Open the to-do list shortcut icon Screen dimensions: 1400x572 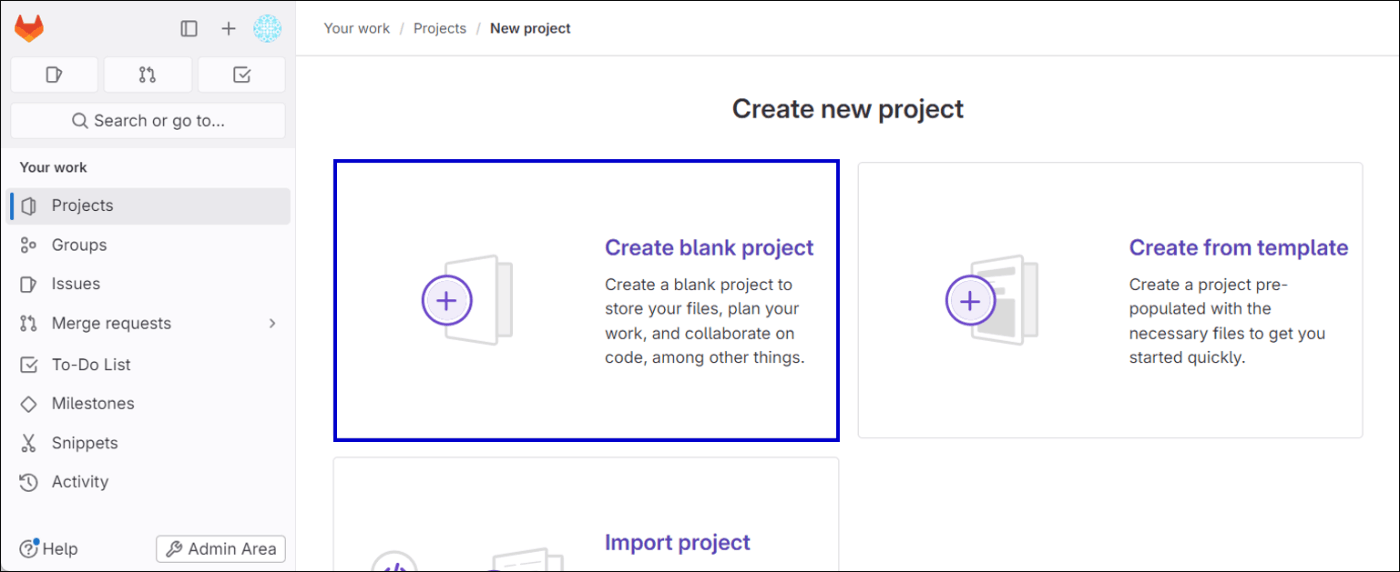point(241,75)
